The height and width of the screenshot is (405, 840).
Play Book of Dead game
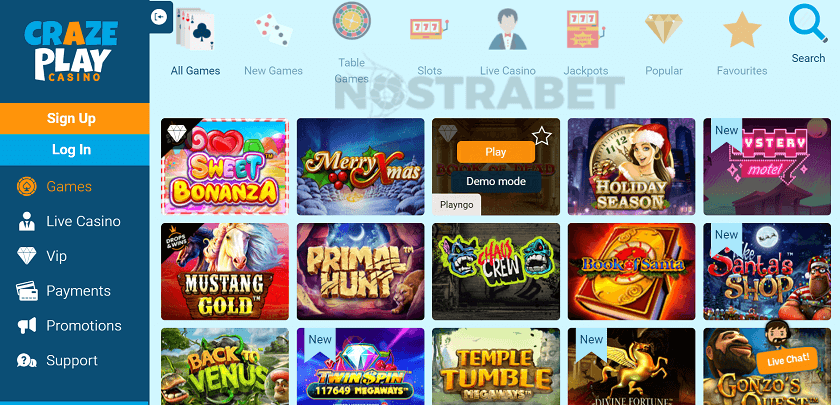point(496,152)
